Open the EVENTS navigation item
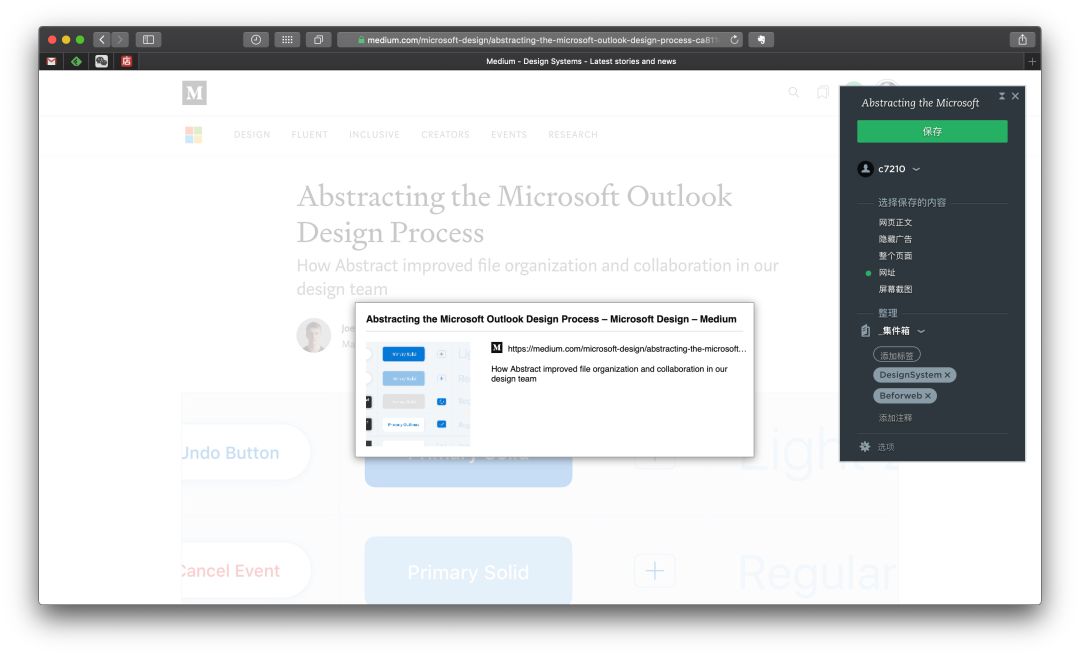The width and height of the screenshot is (1080, 656). pyautogui.click(x=509, y=134)
